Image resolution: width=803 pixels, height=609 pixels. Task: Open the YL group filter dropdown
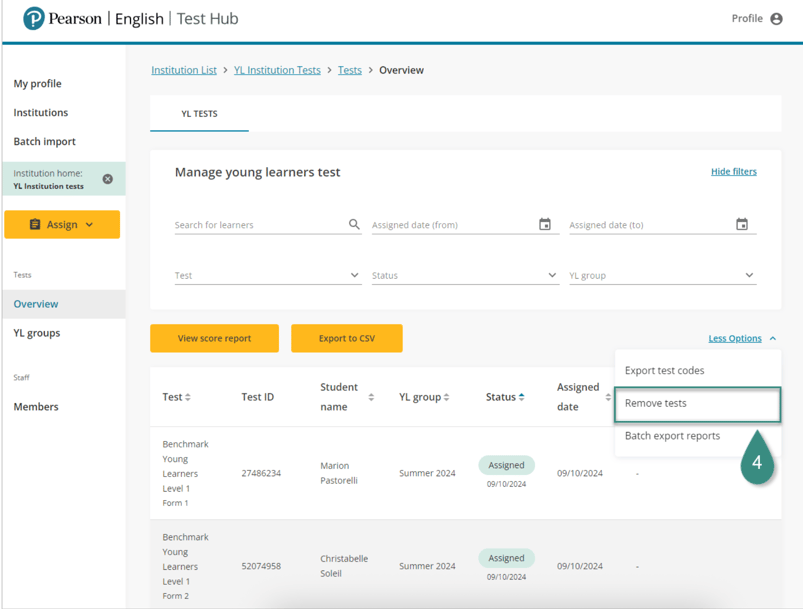coord(749,276)
